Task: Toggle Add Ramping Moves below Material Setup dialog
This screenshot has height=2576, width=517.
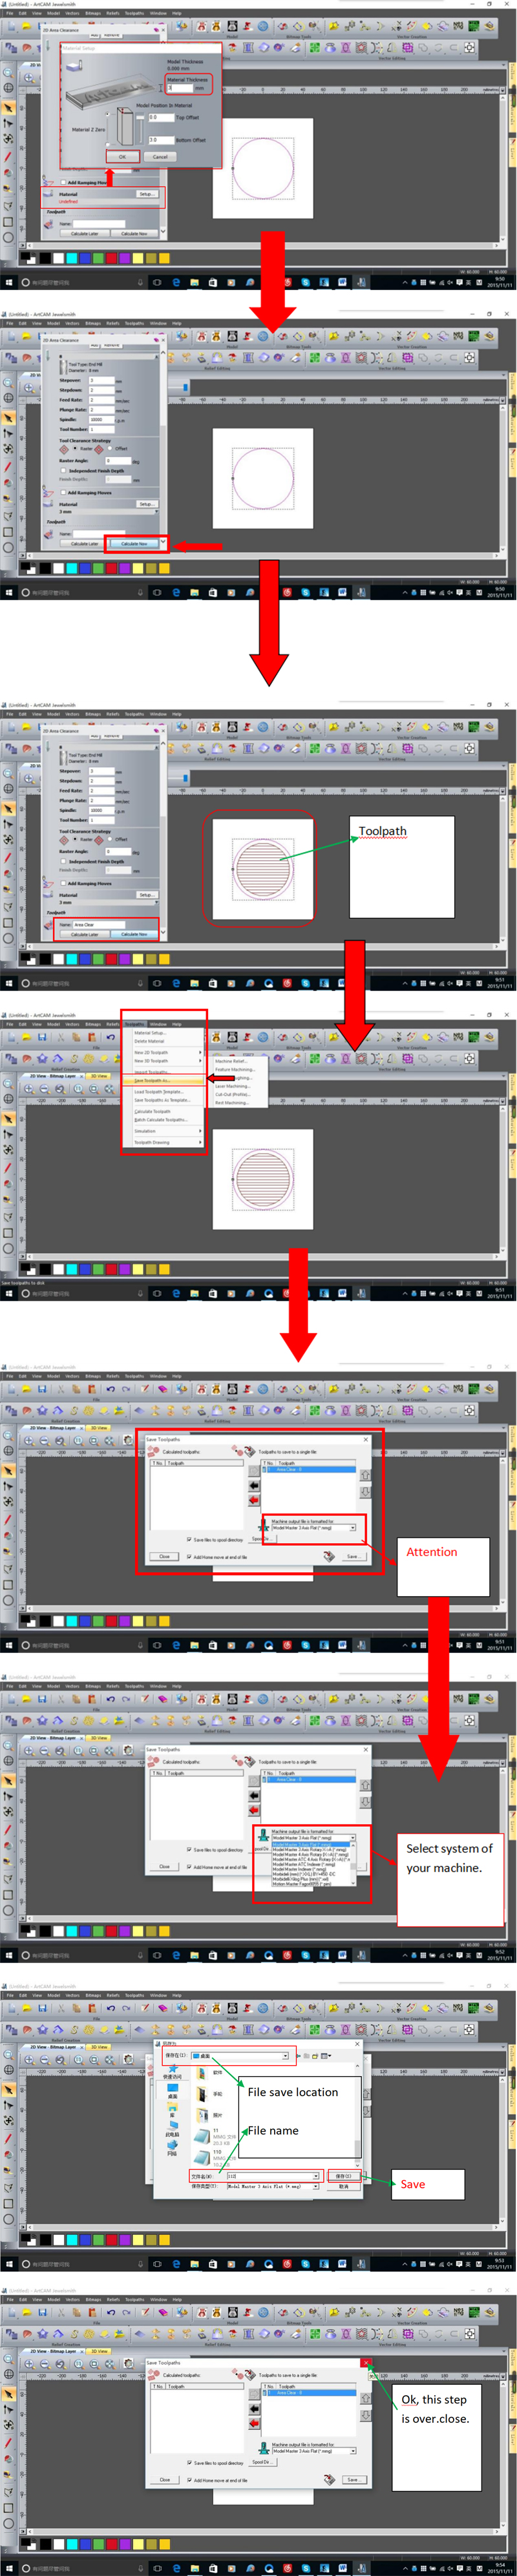Action: click(x=63, y=183)
